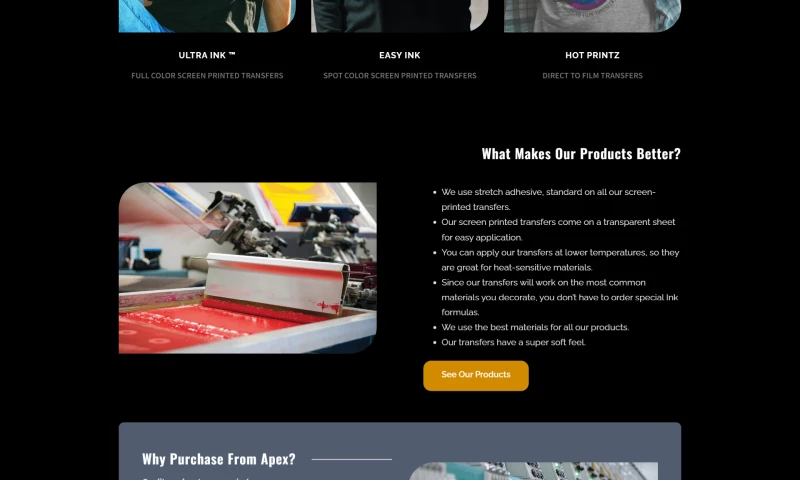Select the Spot Color Screen Printed Transfers subtitle
Viewport: 800px width, 480px height.
pyautogui.click(x=399, y=75)
